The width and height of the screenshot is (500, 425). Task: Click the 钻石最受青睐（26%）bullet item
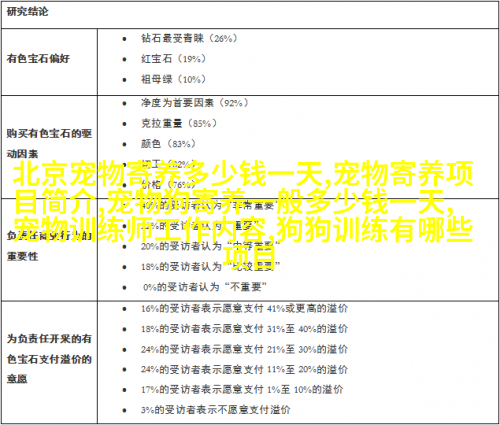click(x=189, y=38)
